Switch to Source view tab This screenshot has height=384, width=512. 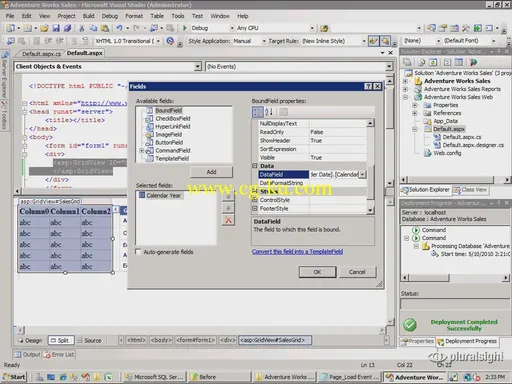click(x=89, y=340)
